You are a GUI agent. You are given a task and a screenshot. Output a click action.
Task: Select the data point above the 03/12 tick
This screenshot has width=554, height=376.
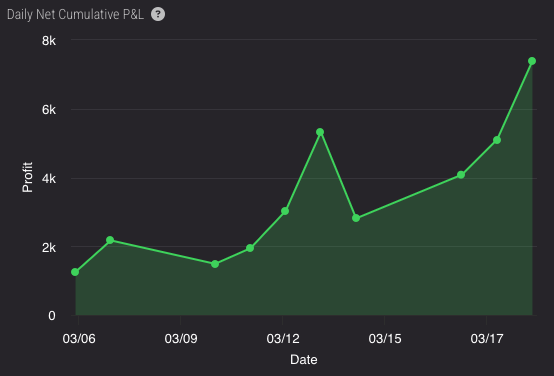(x=285, y=211)
